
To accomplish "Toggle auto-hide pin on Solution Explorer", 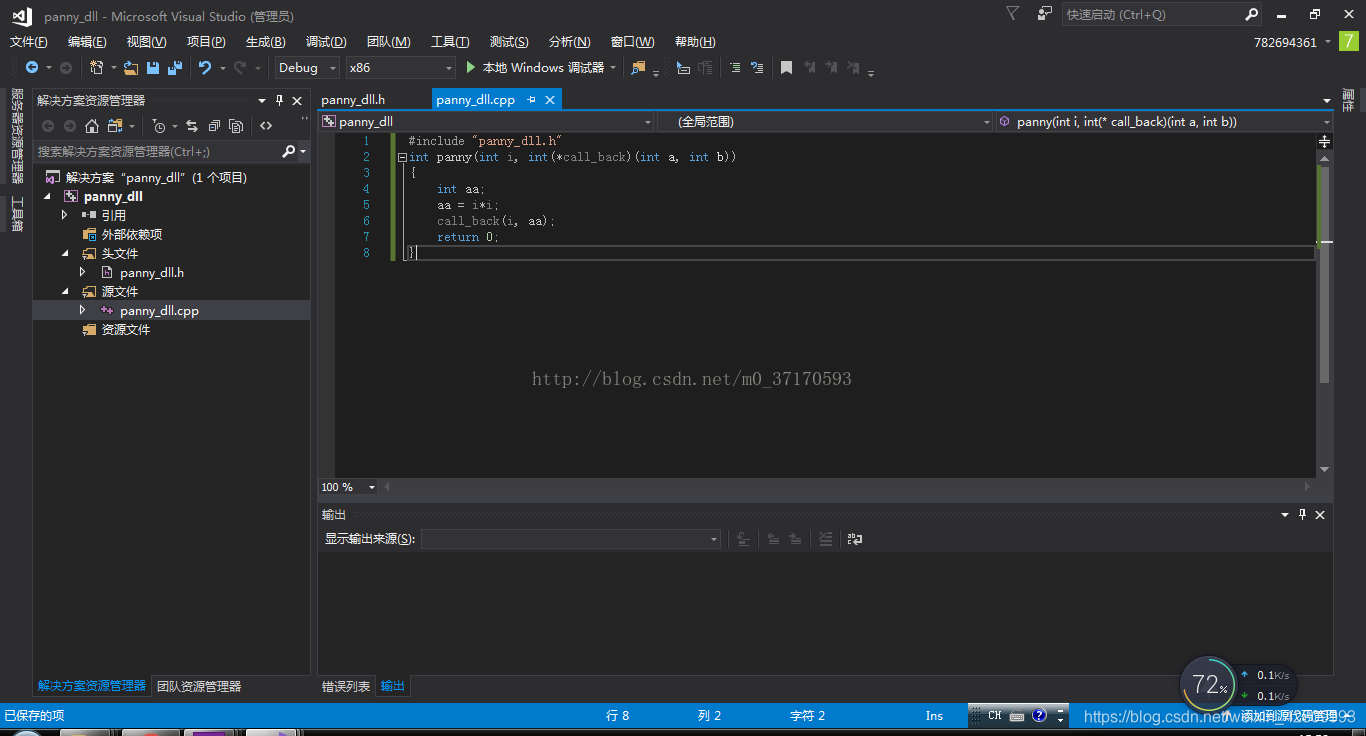I will point(280,101).
